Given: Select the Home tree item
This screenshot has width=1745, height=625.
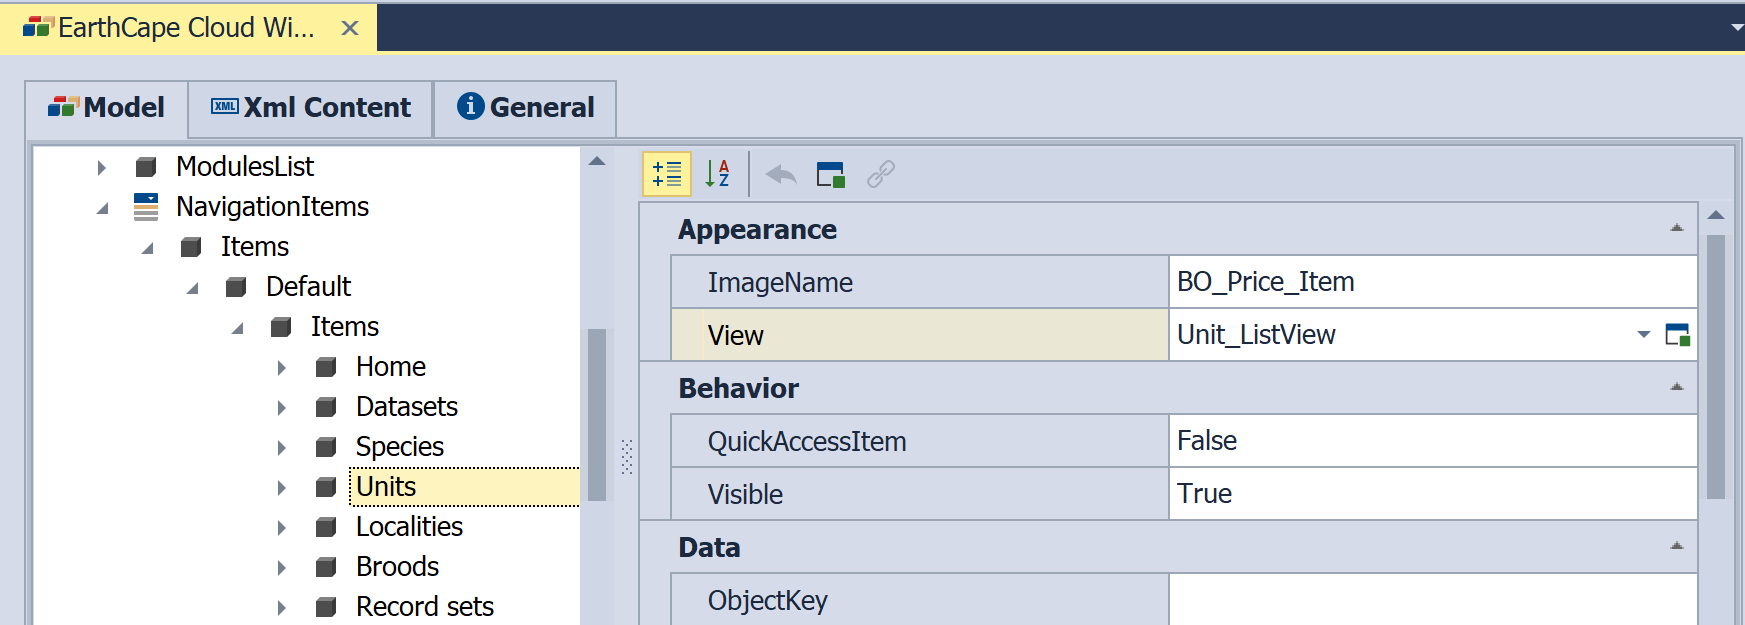Looking at the screenshot, I should pos(391,367).
